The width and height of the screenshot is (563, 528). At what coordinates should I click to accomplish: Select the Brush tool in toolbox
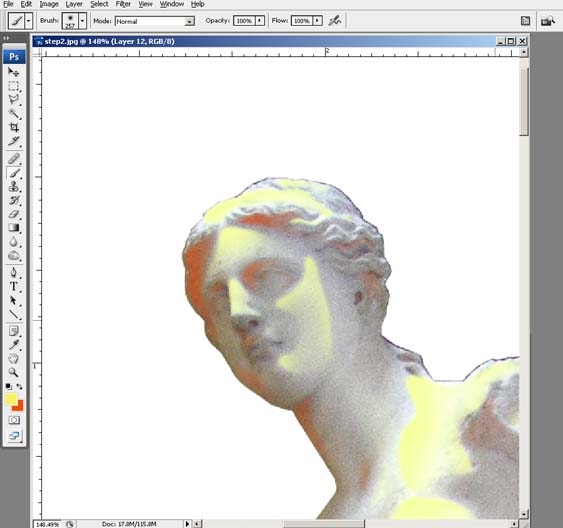14,173
